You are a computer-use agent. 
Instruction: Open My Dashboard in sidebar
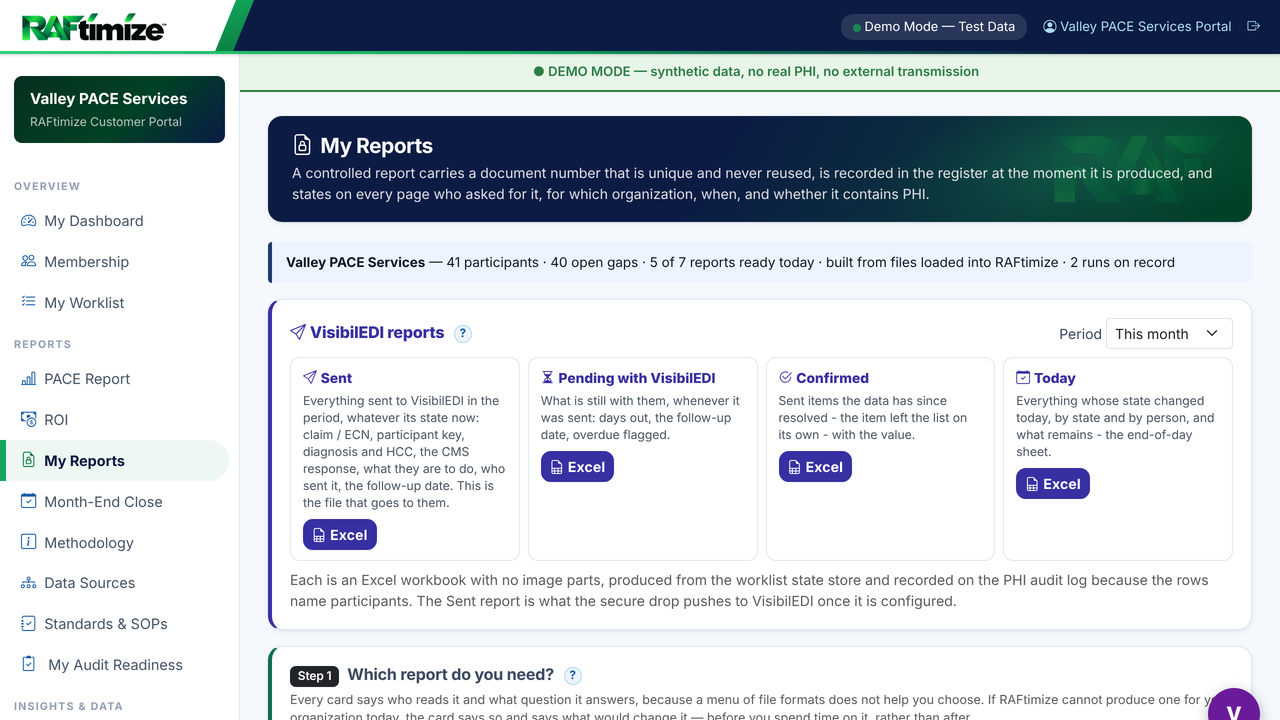(x=114, y=221)
